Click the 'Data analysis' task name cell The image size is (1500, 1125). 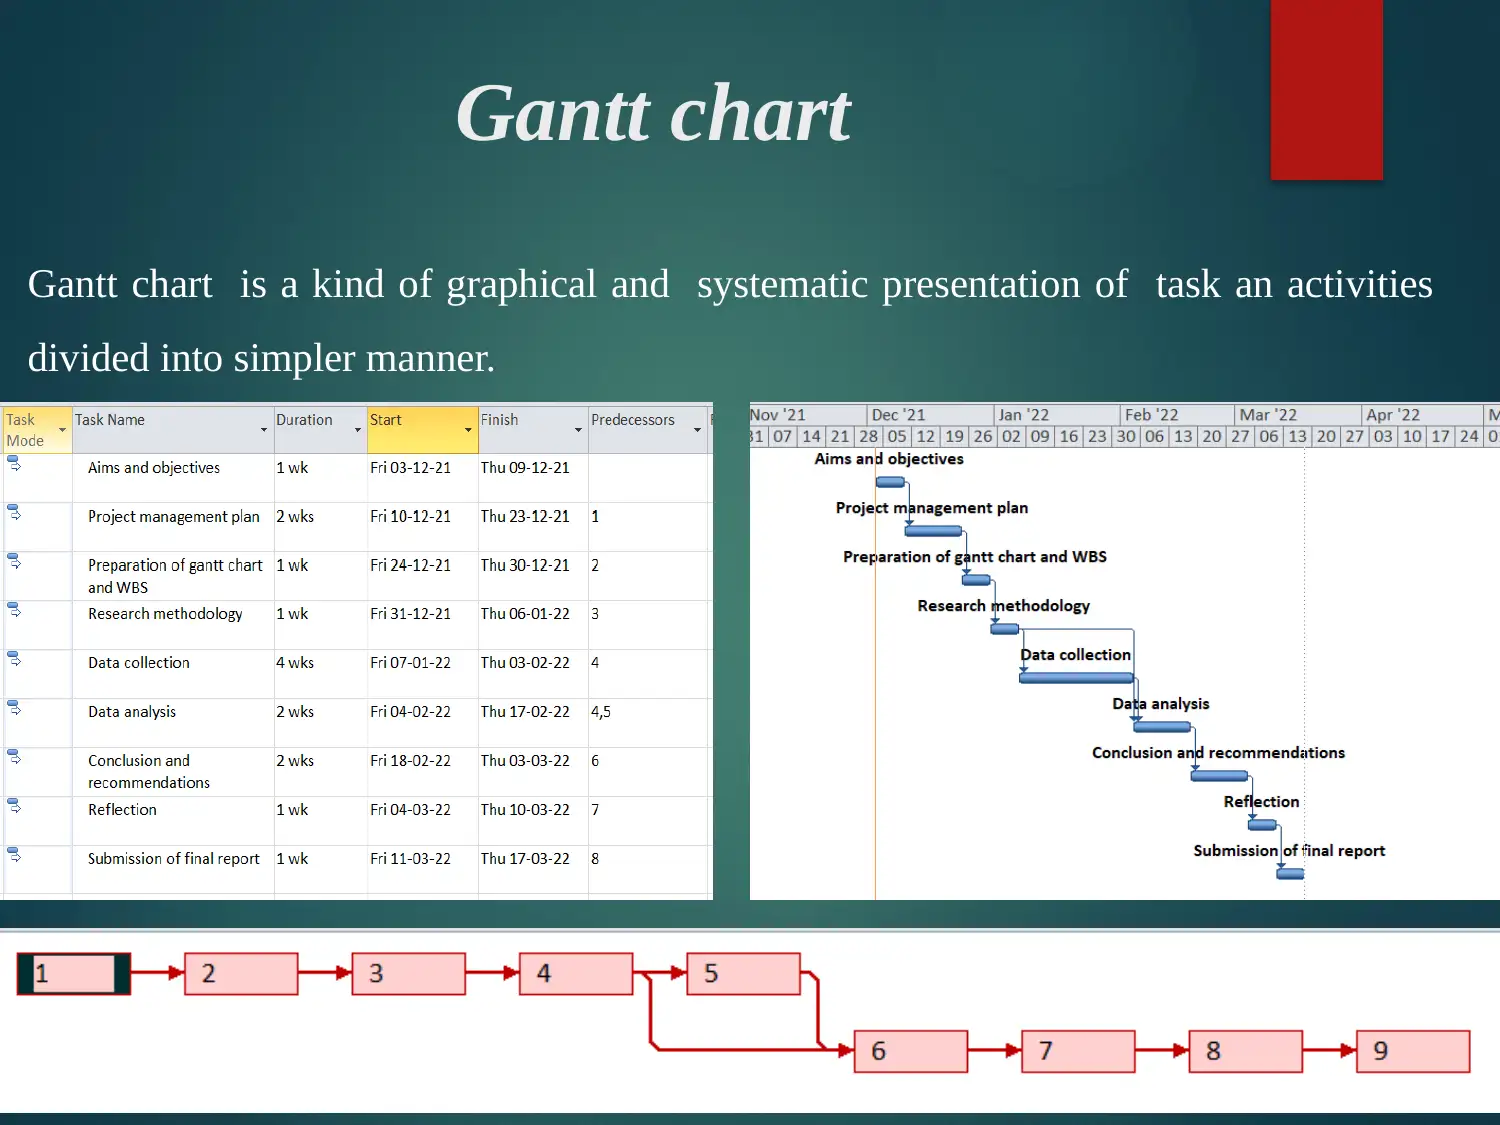click(x=173, y=723)
